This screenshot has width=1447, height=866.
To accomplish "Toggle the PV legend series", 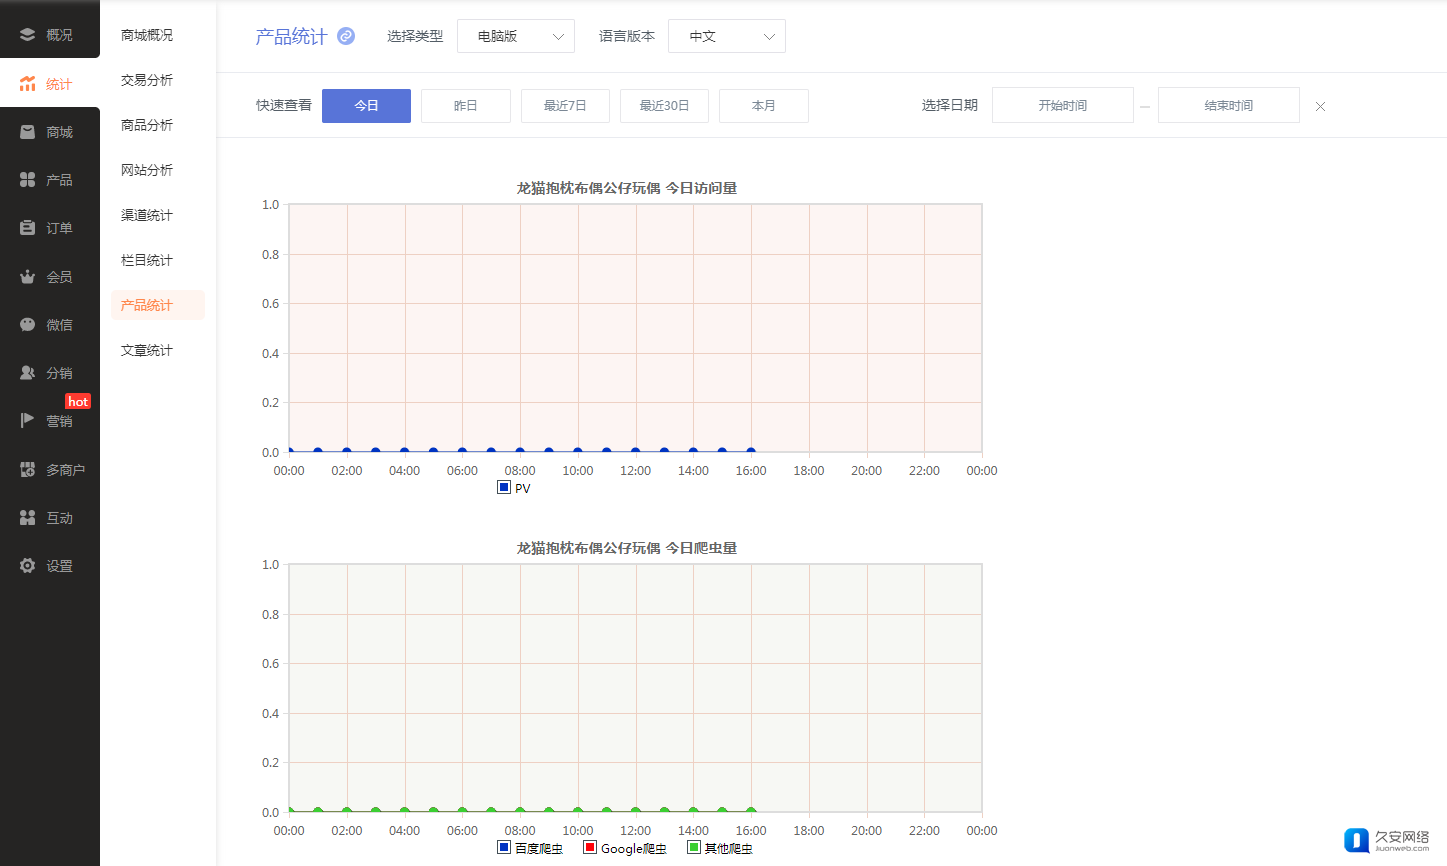I will pyautogui.click(x=514, y=488).
